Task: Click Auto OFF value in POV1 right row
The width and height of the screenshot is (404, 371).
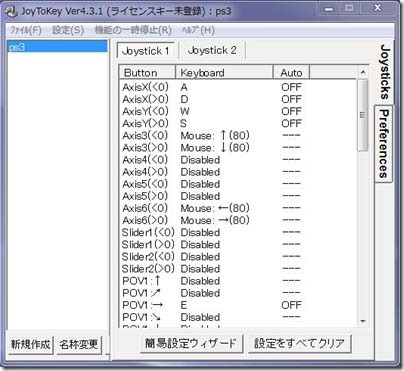Action: (291, 305)
